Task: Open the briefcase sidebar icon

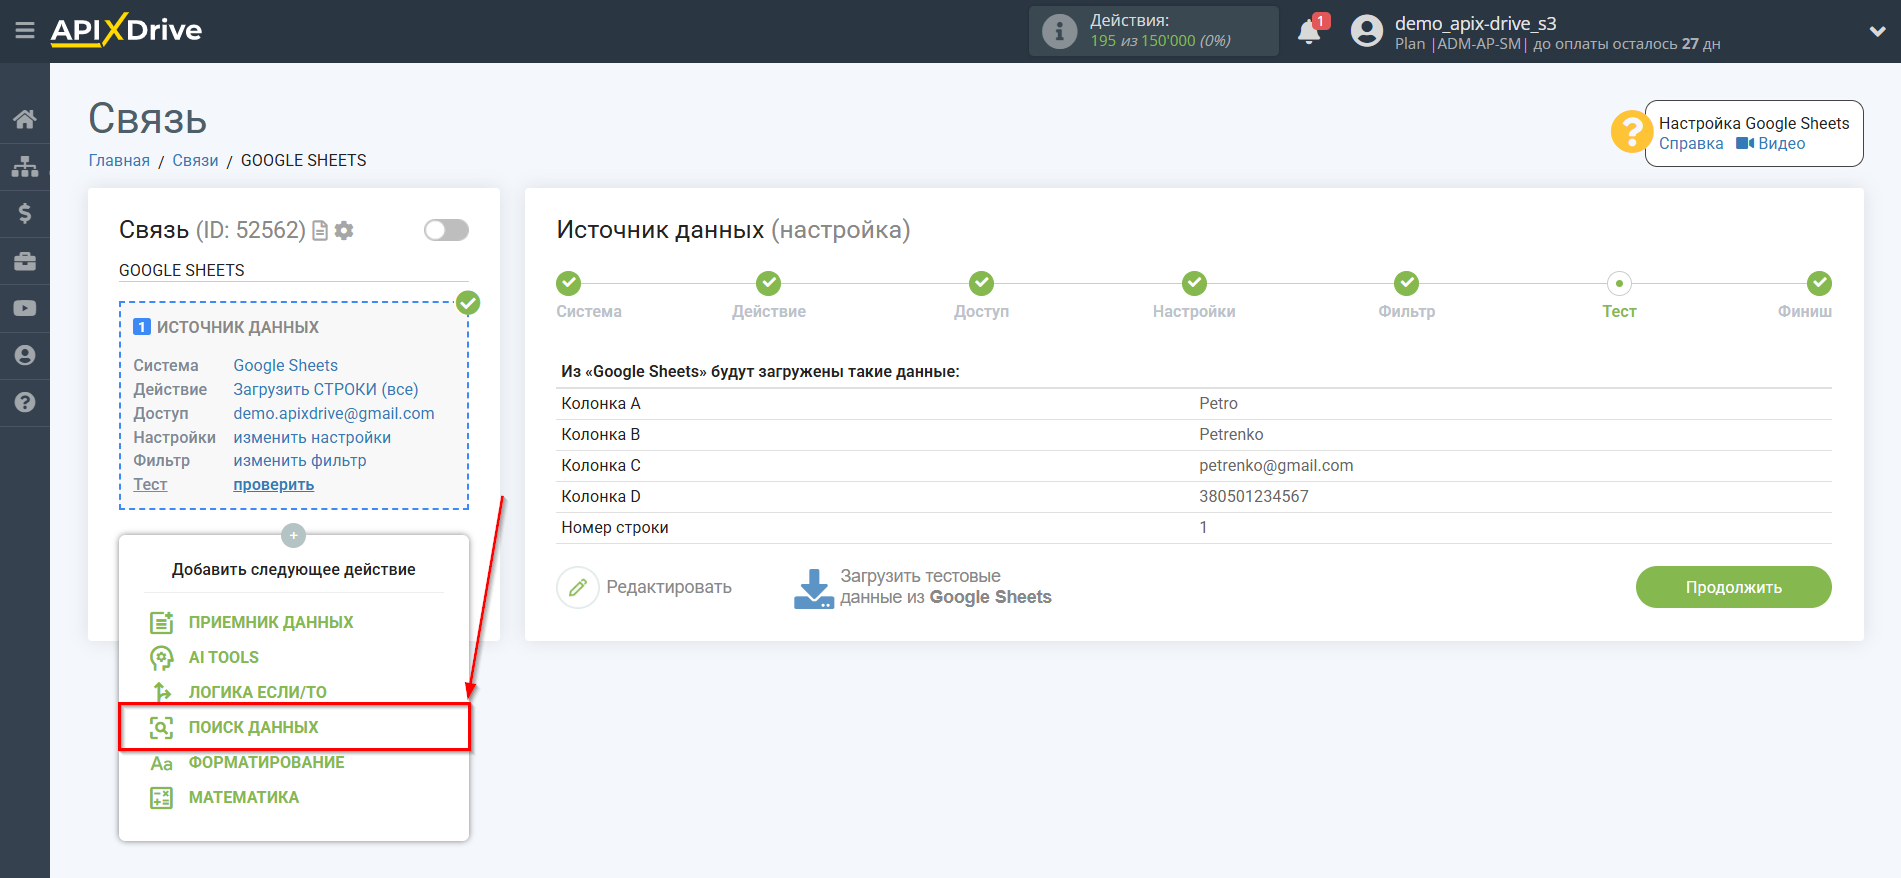Action: coord(25,261)
